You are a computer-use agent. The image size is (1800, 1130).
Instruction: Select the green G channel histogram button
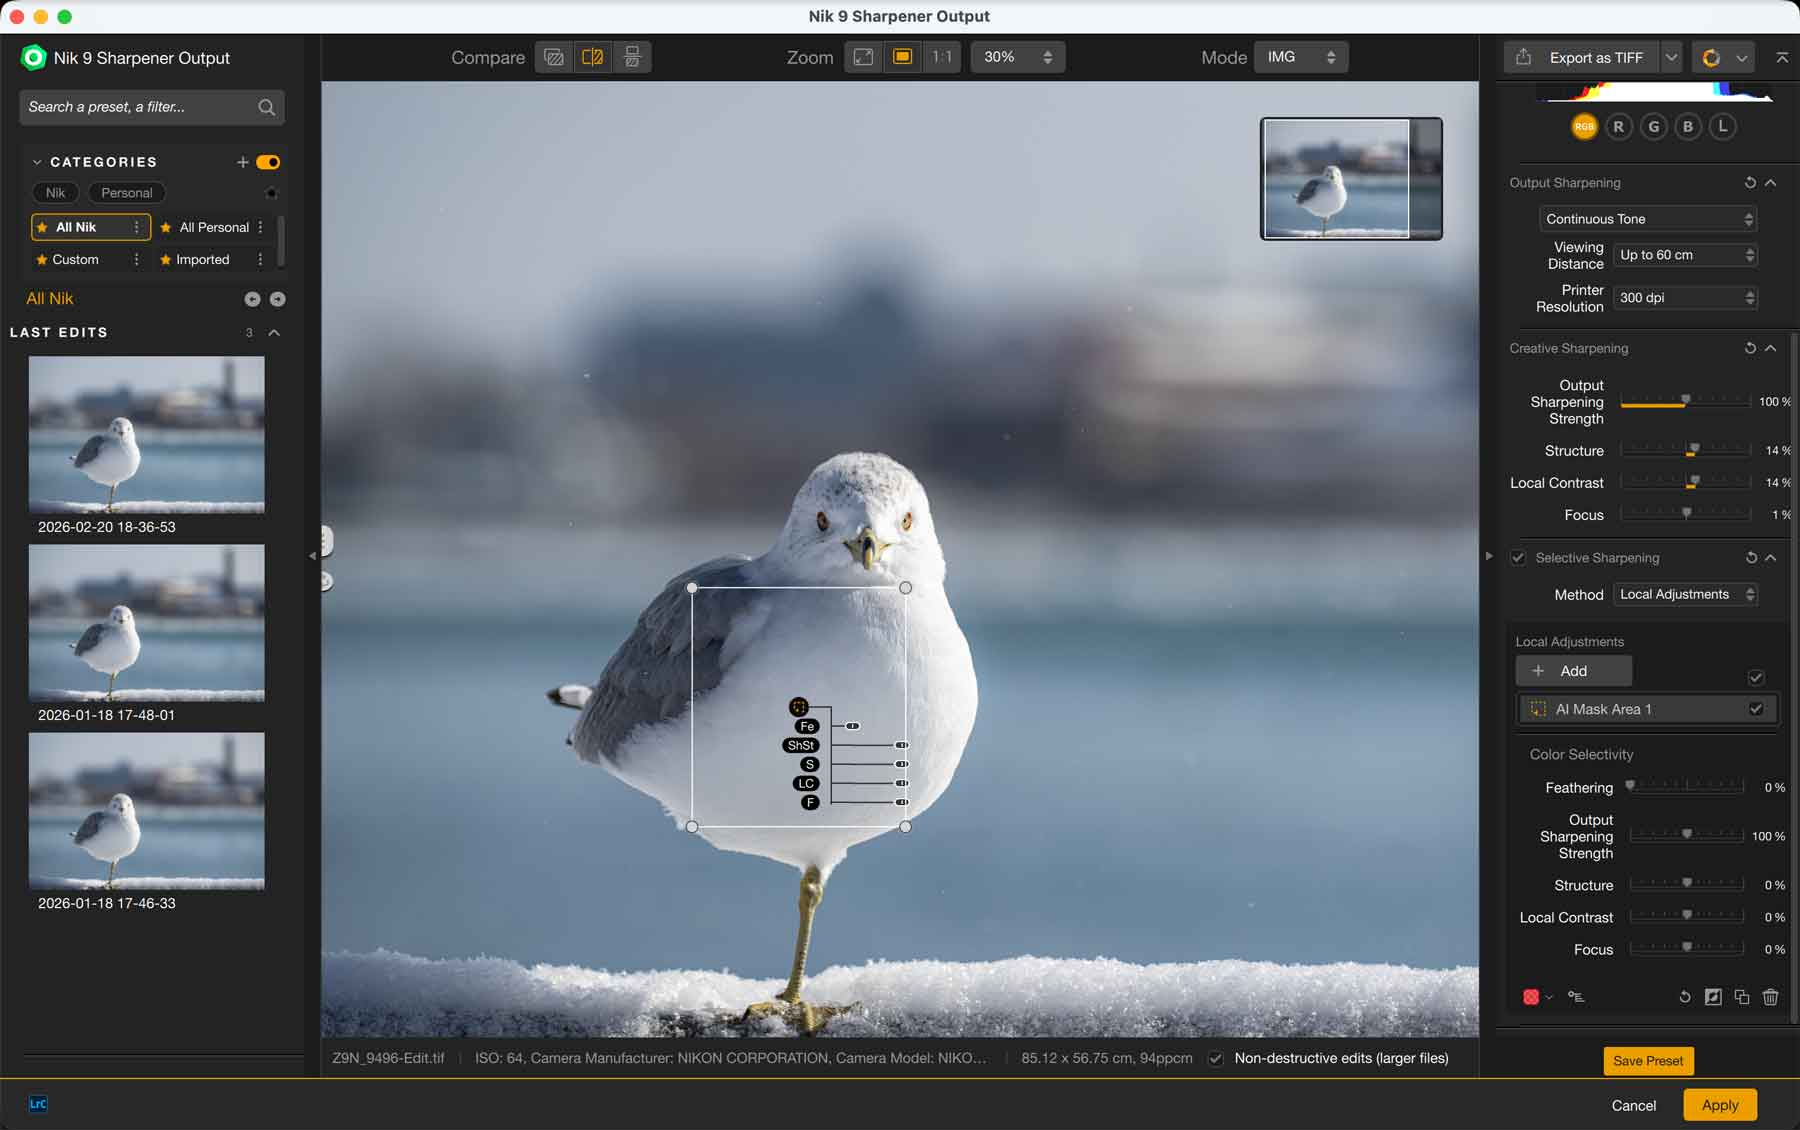[1653, 127]
